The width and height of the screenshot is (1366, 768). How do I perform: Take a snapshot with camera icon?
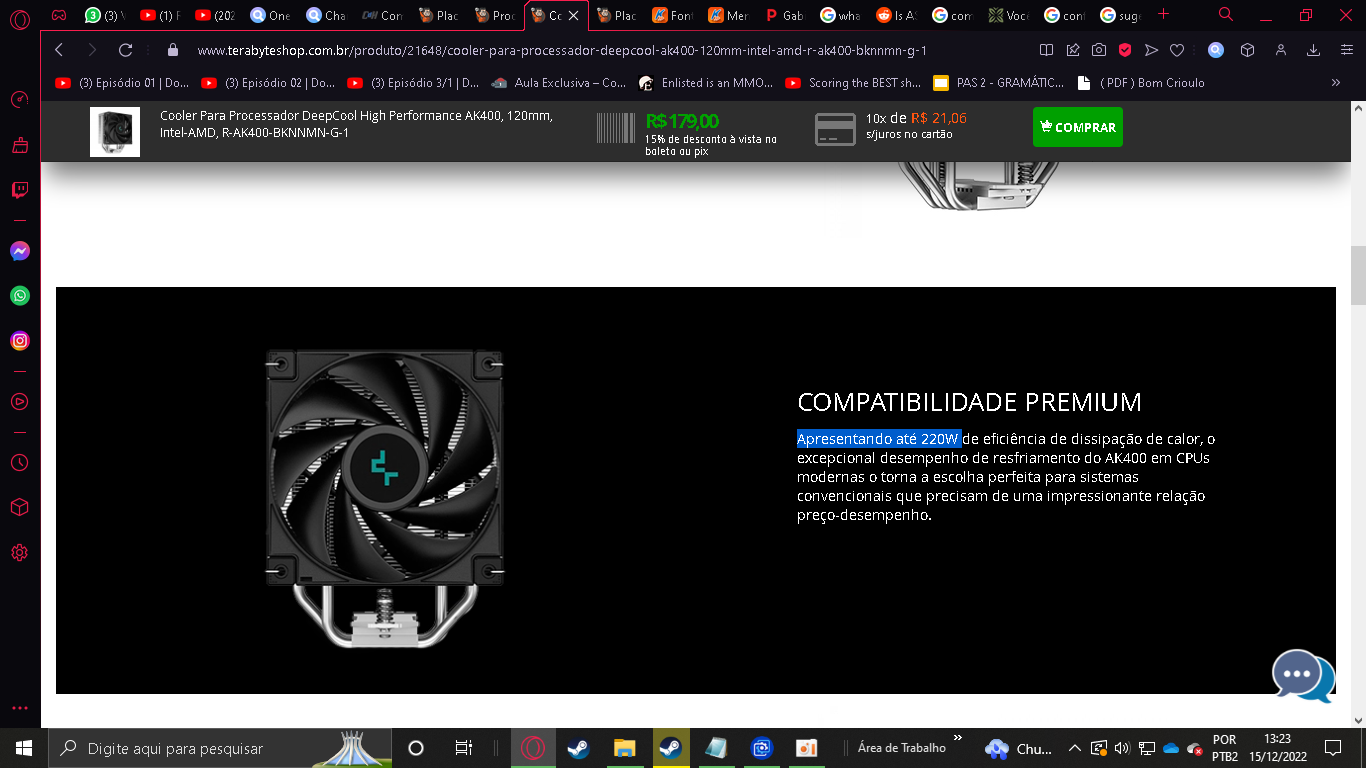coord(1099,50)
